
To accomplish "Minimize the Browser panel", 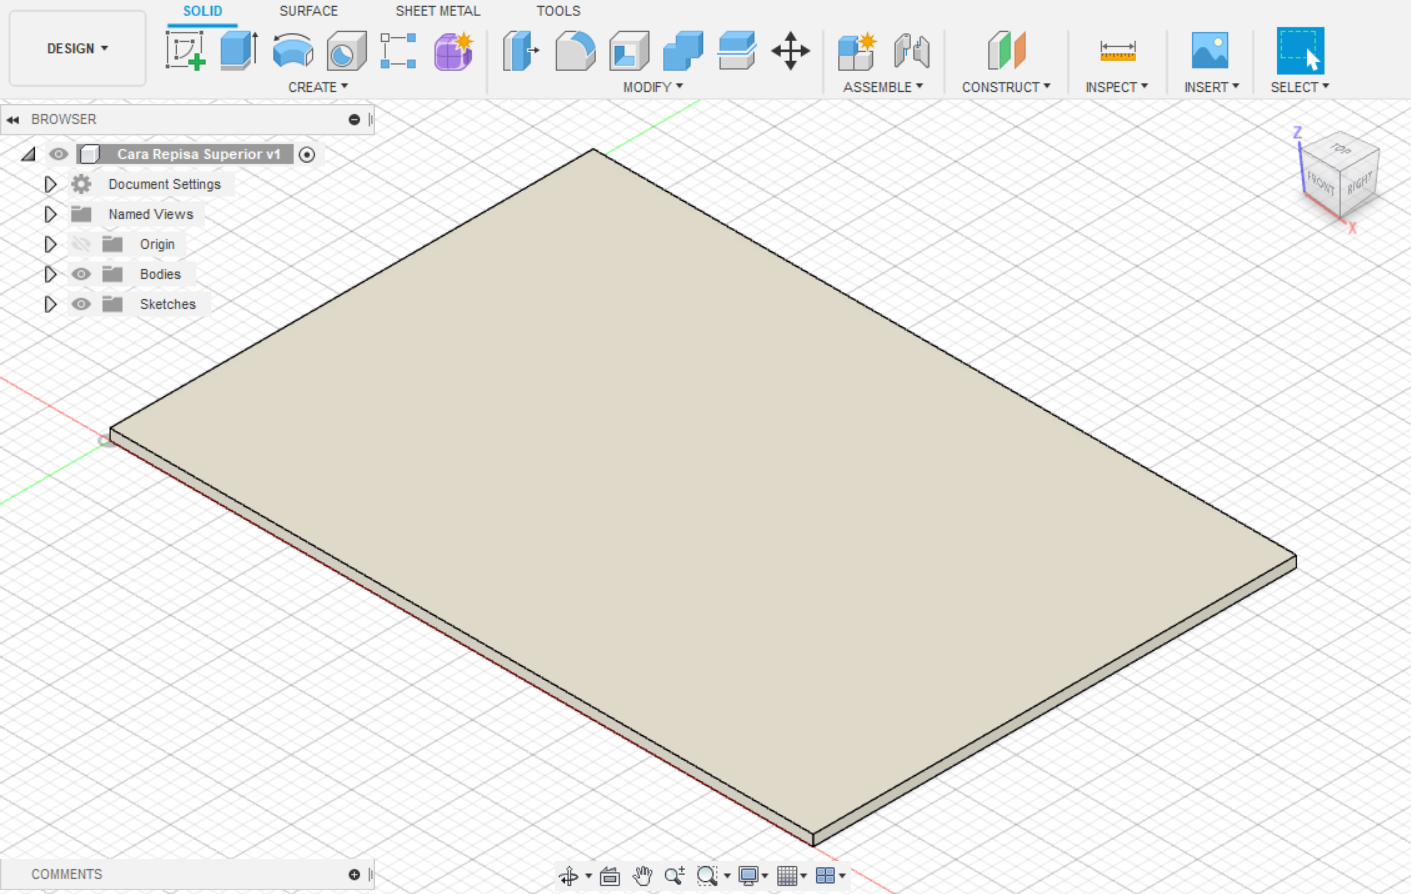I will [354, 119].
